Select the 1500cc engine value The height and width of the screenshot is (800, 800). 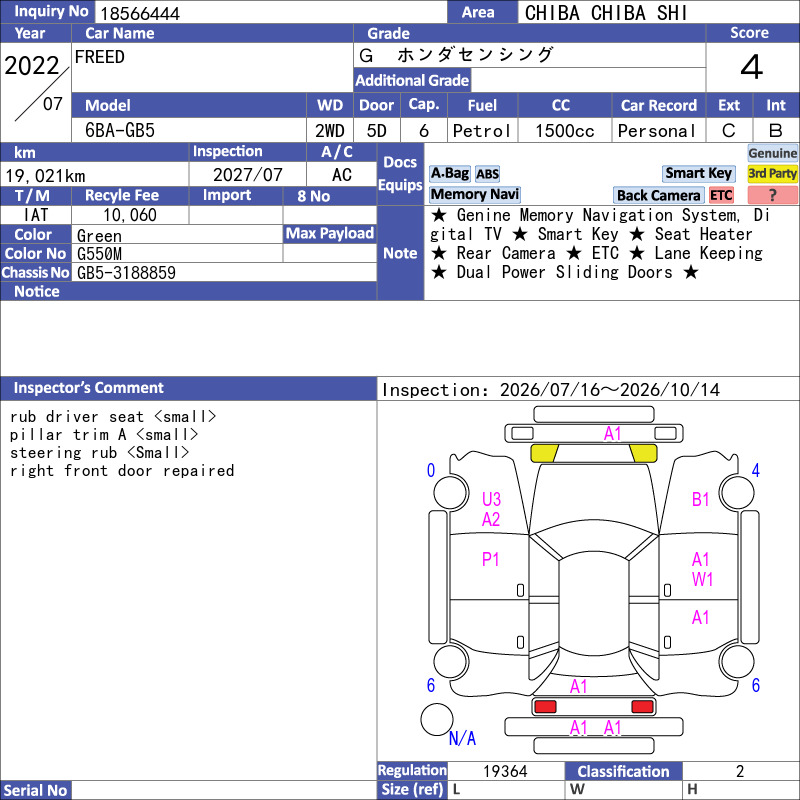[x=564, y=131]
